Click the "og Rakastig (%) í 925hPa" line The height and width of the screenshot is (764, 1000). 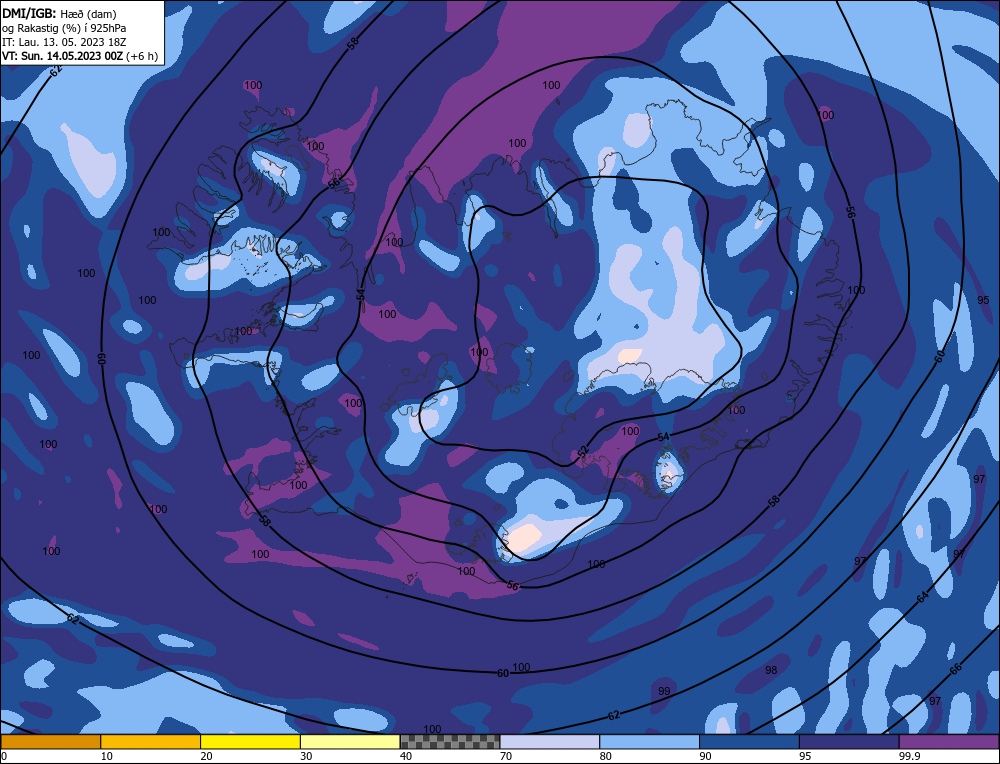coord(64,28)
